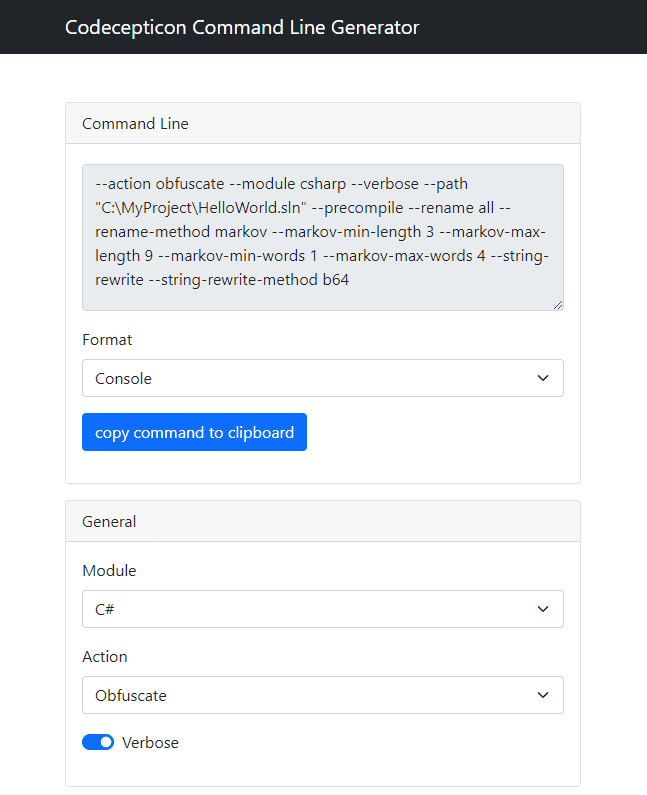
Task: Click the b64 text ending the command
Action: tap(336, 280)
